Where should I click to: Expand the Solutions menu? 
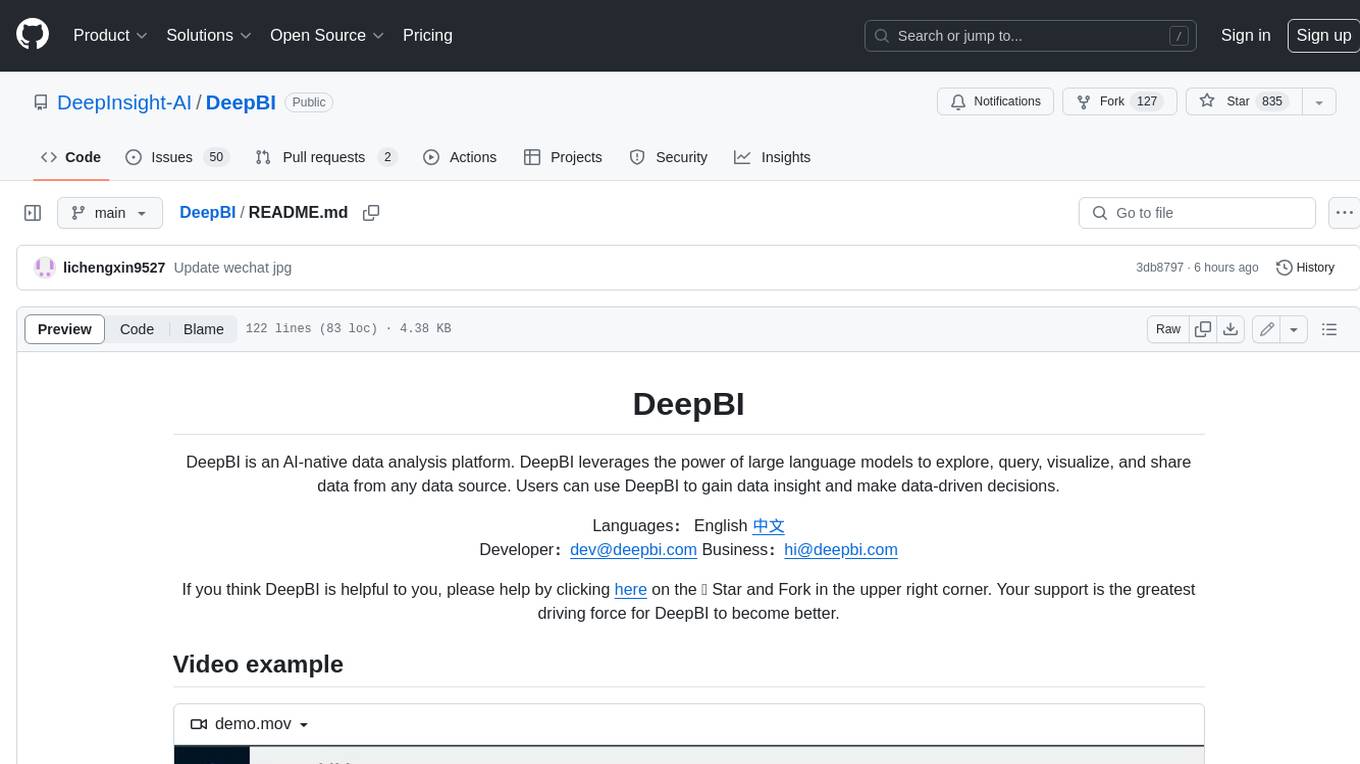[209, 35]
